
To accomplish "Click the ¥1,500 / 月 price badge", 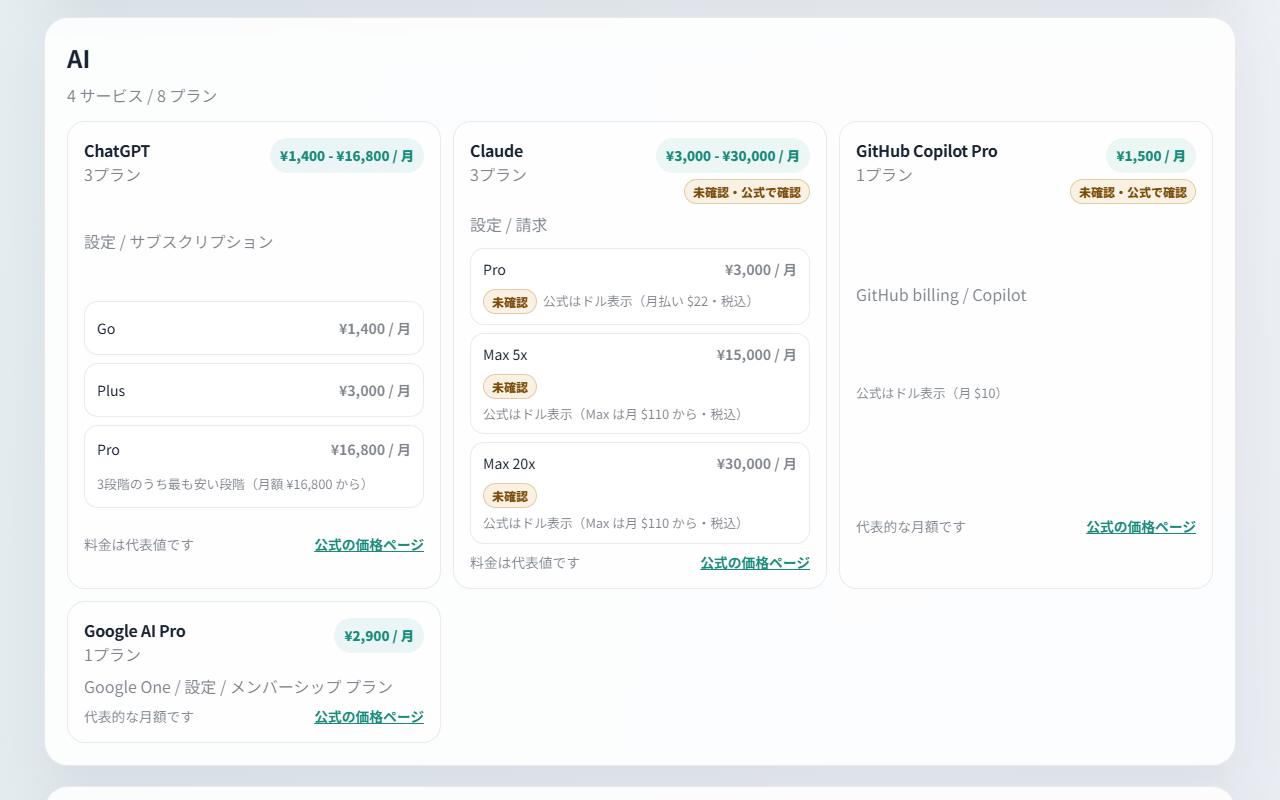I will click(1151, 156).
